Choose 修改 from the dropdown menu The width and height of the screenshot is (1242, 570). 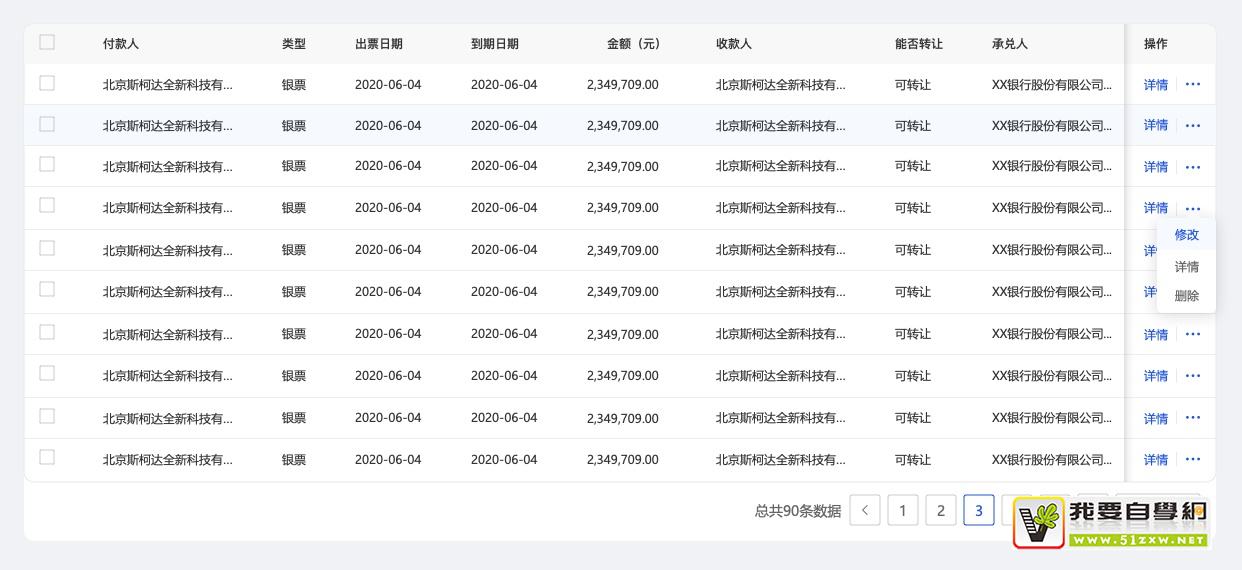pyautogui.click(x=1186, y=235)
